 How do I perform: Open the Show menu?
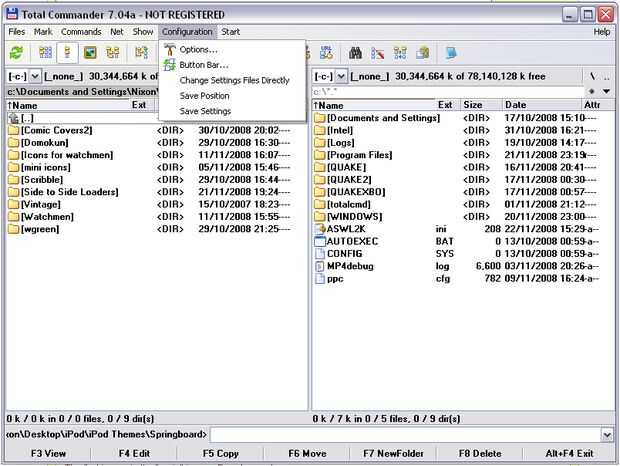tap(143, 32)
